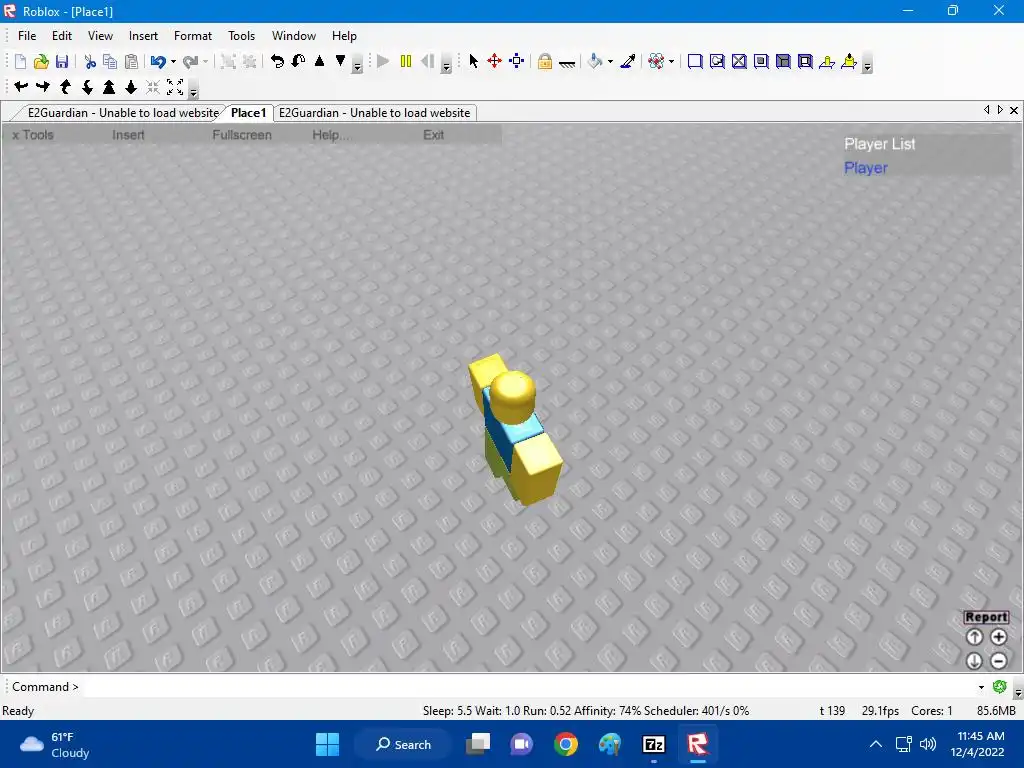This screenshot has height=768, width=1024.
Task: Select the Smooth surface tool
Action: pos(696,61)
